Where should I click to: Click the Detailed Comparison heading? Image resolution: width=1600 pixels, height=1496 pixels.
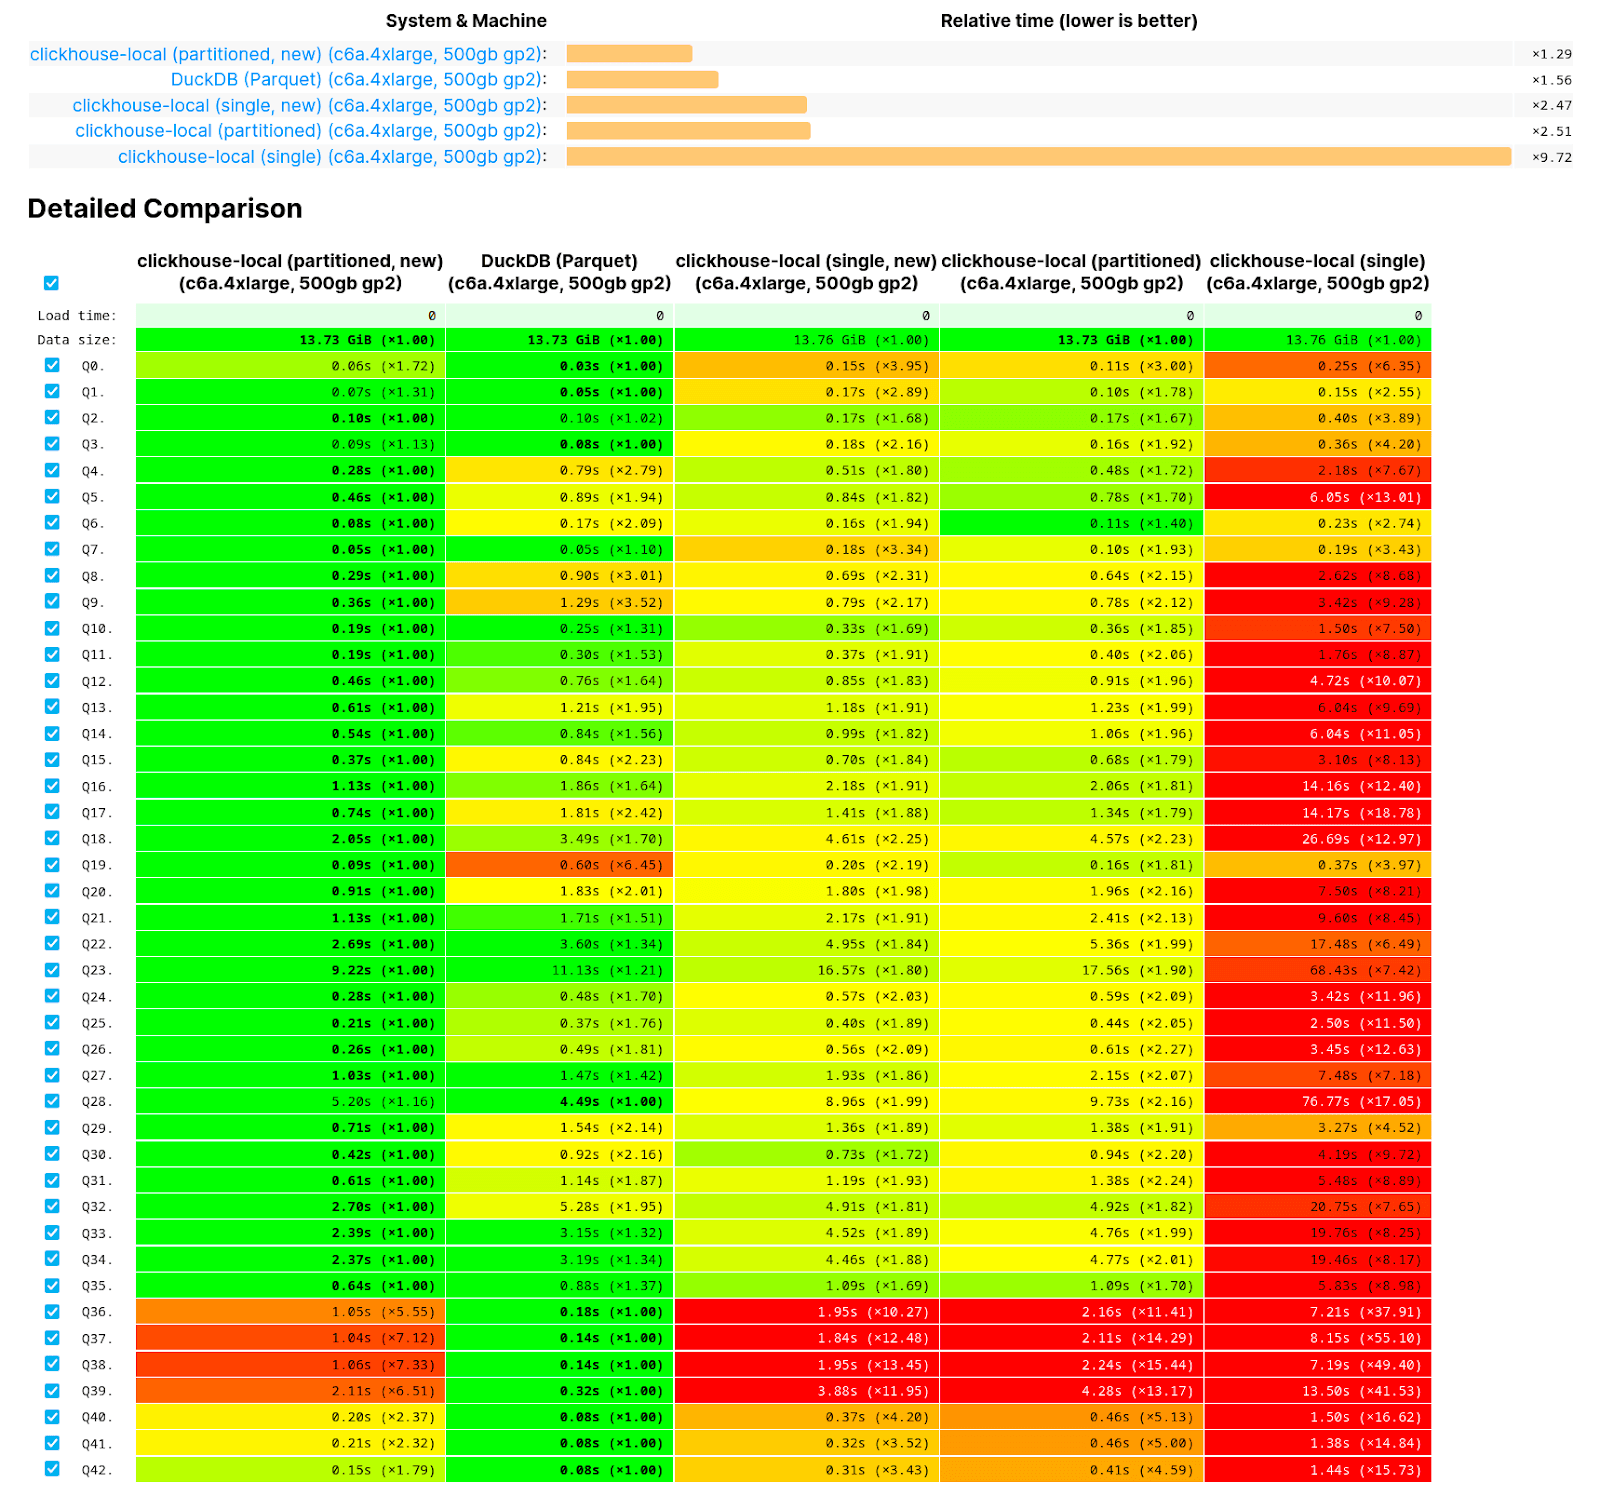click(x=165, y=208)
